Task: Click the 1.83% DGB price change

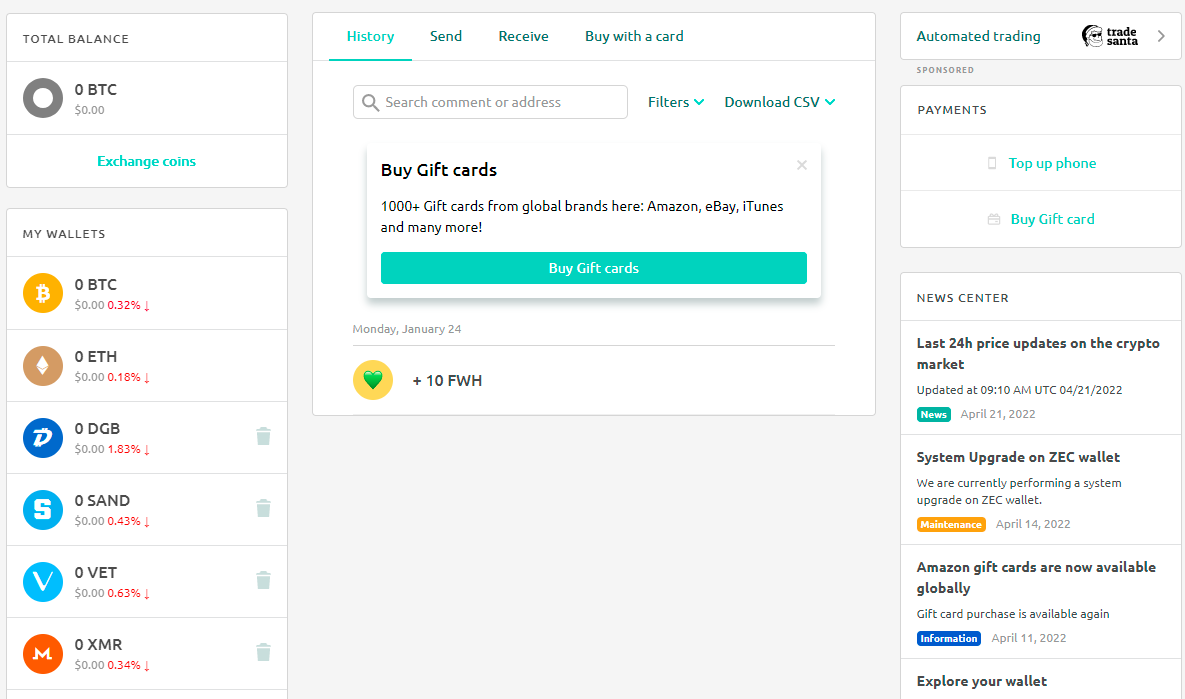Action: pyautogui.click(x=128, y=449)
